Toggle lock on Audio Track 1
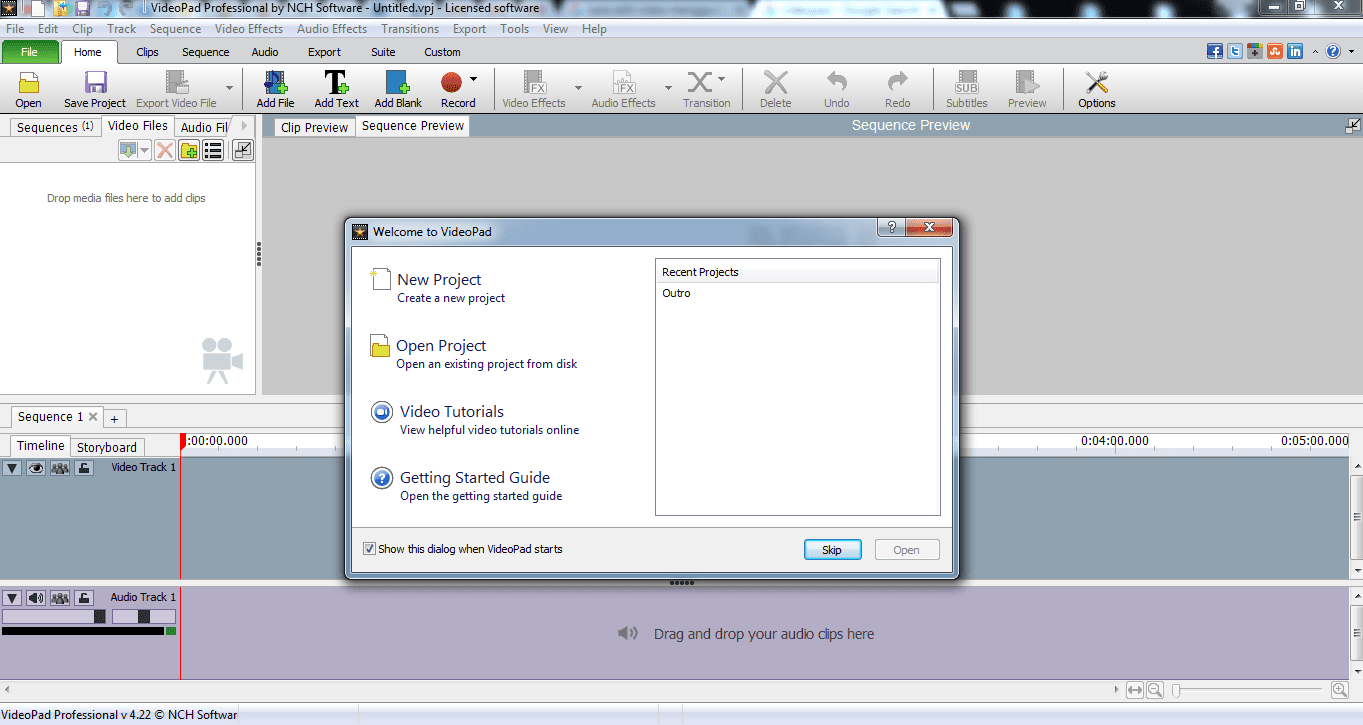Viewport: 1363px width, 725px height. [x=84, y=598]
